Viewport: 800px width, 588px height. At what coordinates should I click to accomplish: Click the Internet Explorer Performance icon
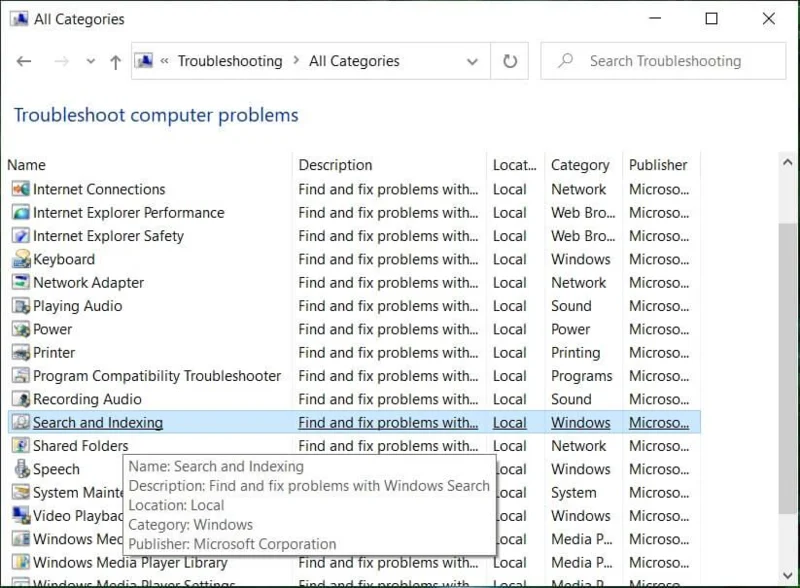click(21, 213)
